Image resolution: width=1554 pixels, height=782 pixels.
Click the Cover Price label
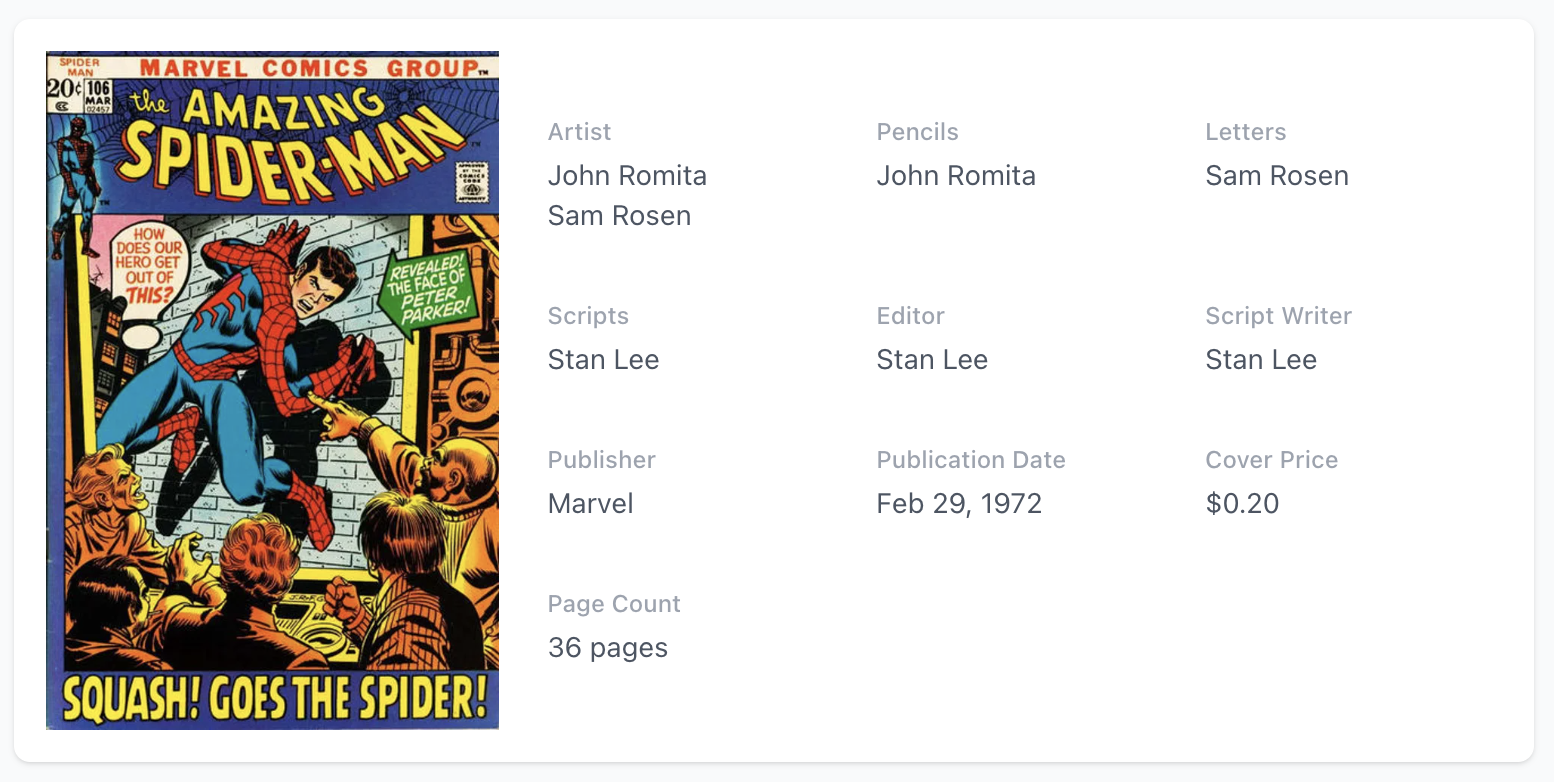coord(1271,460)
